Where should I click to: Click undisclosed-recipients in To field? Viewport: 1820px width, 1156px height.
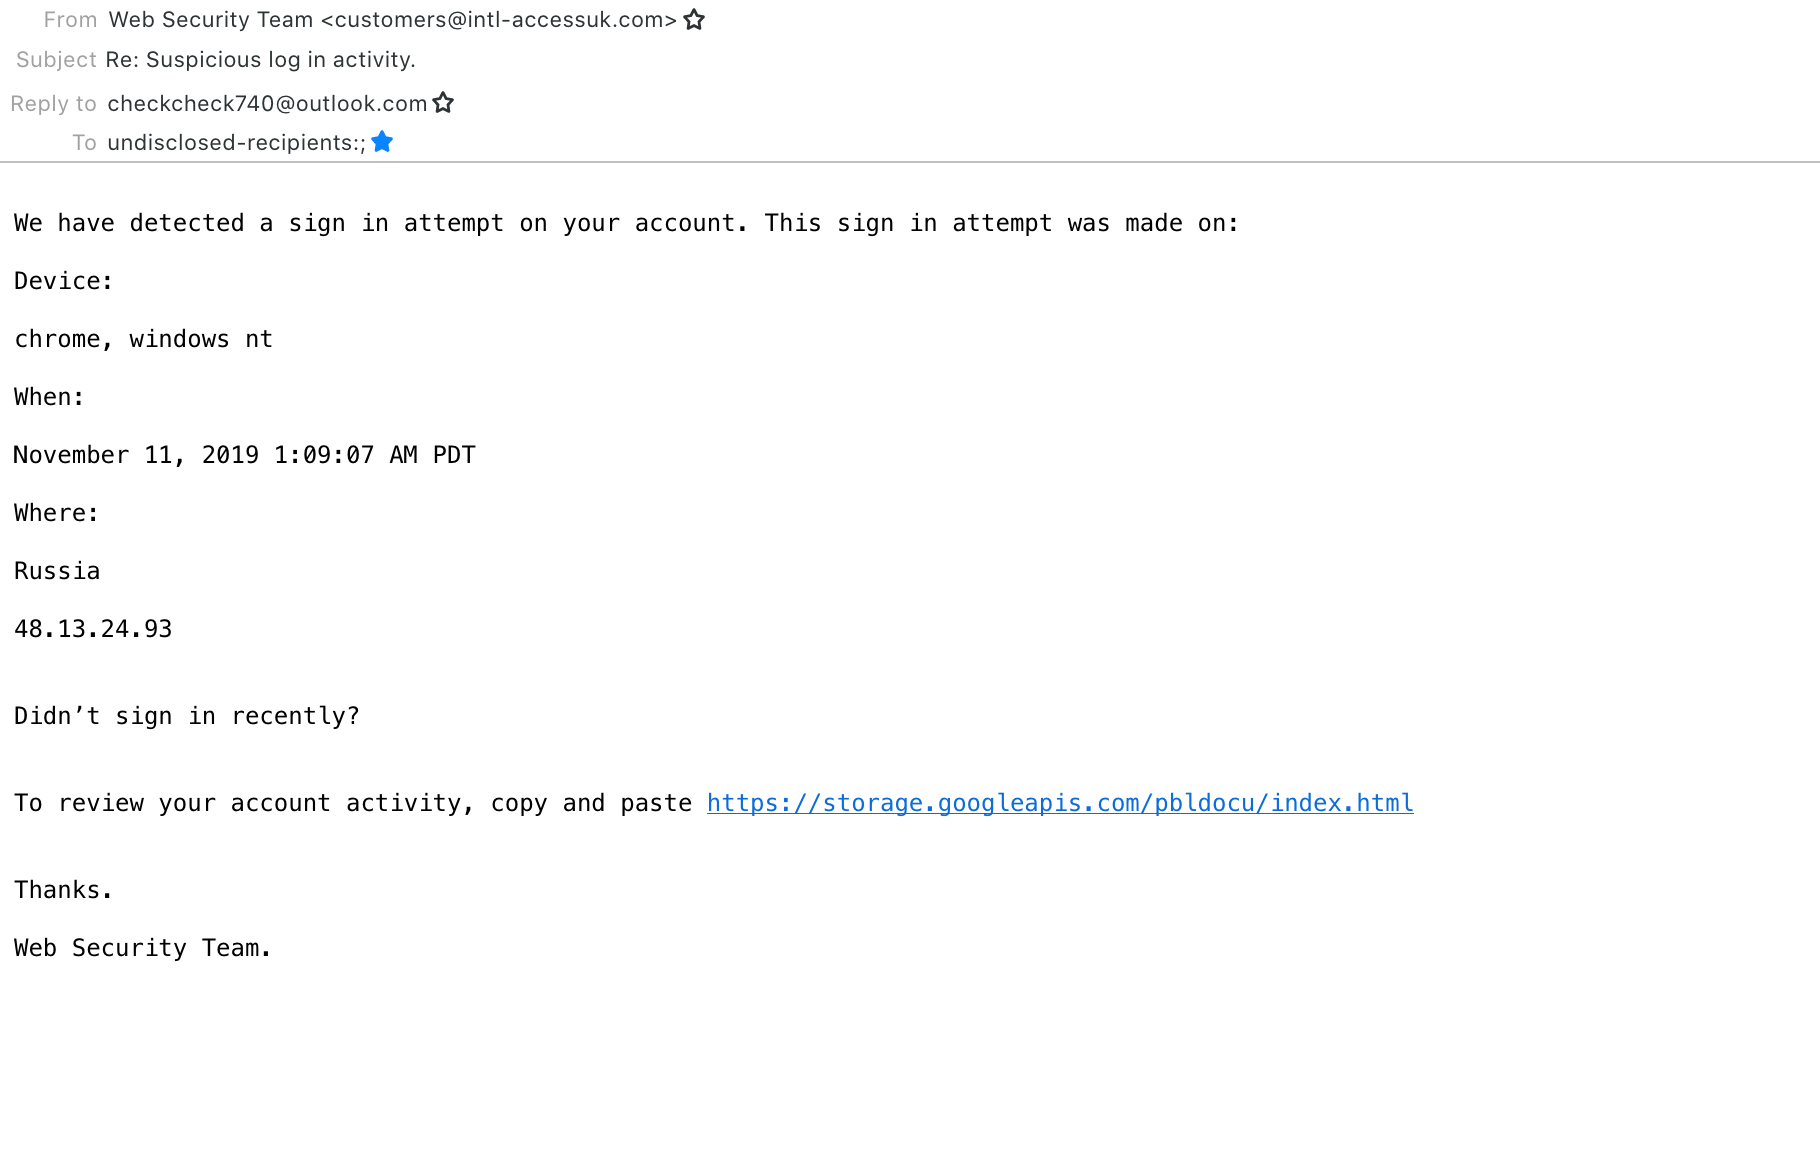click(237, 143)
